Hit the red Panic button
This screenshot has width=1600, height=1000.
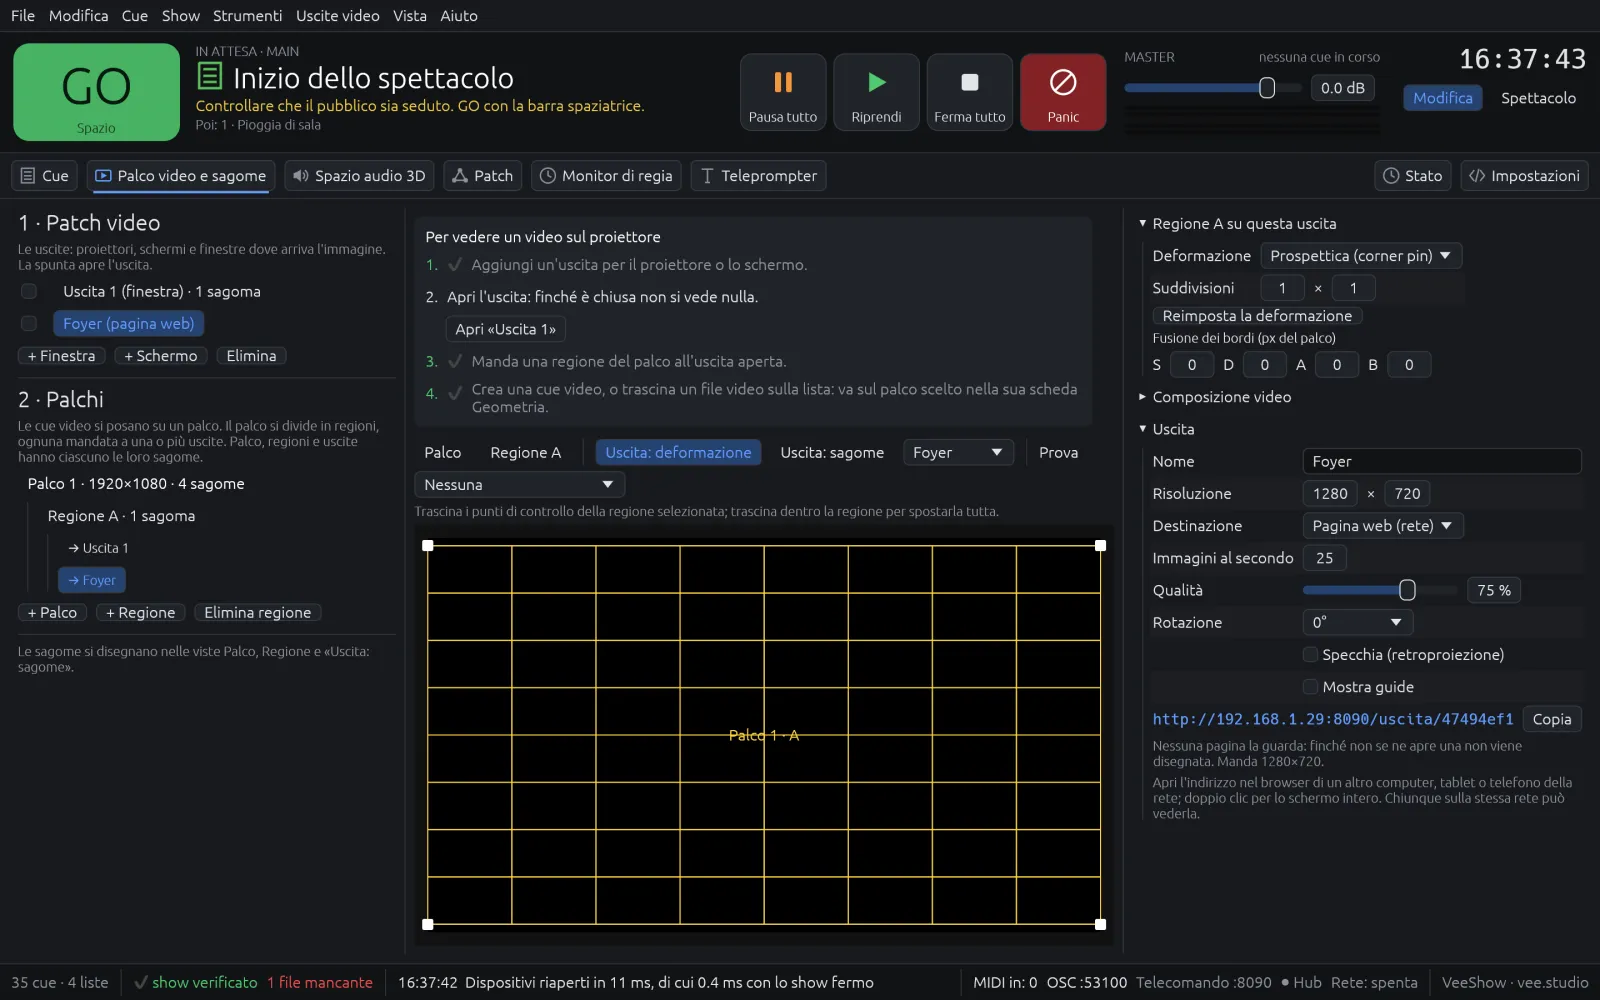click(x=1063, y=92)
